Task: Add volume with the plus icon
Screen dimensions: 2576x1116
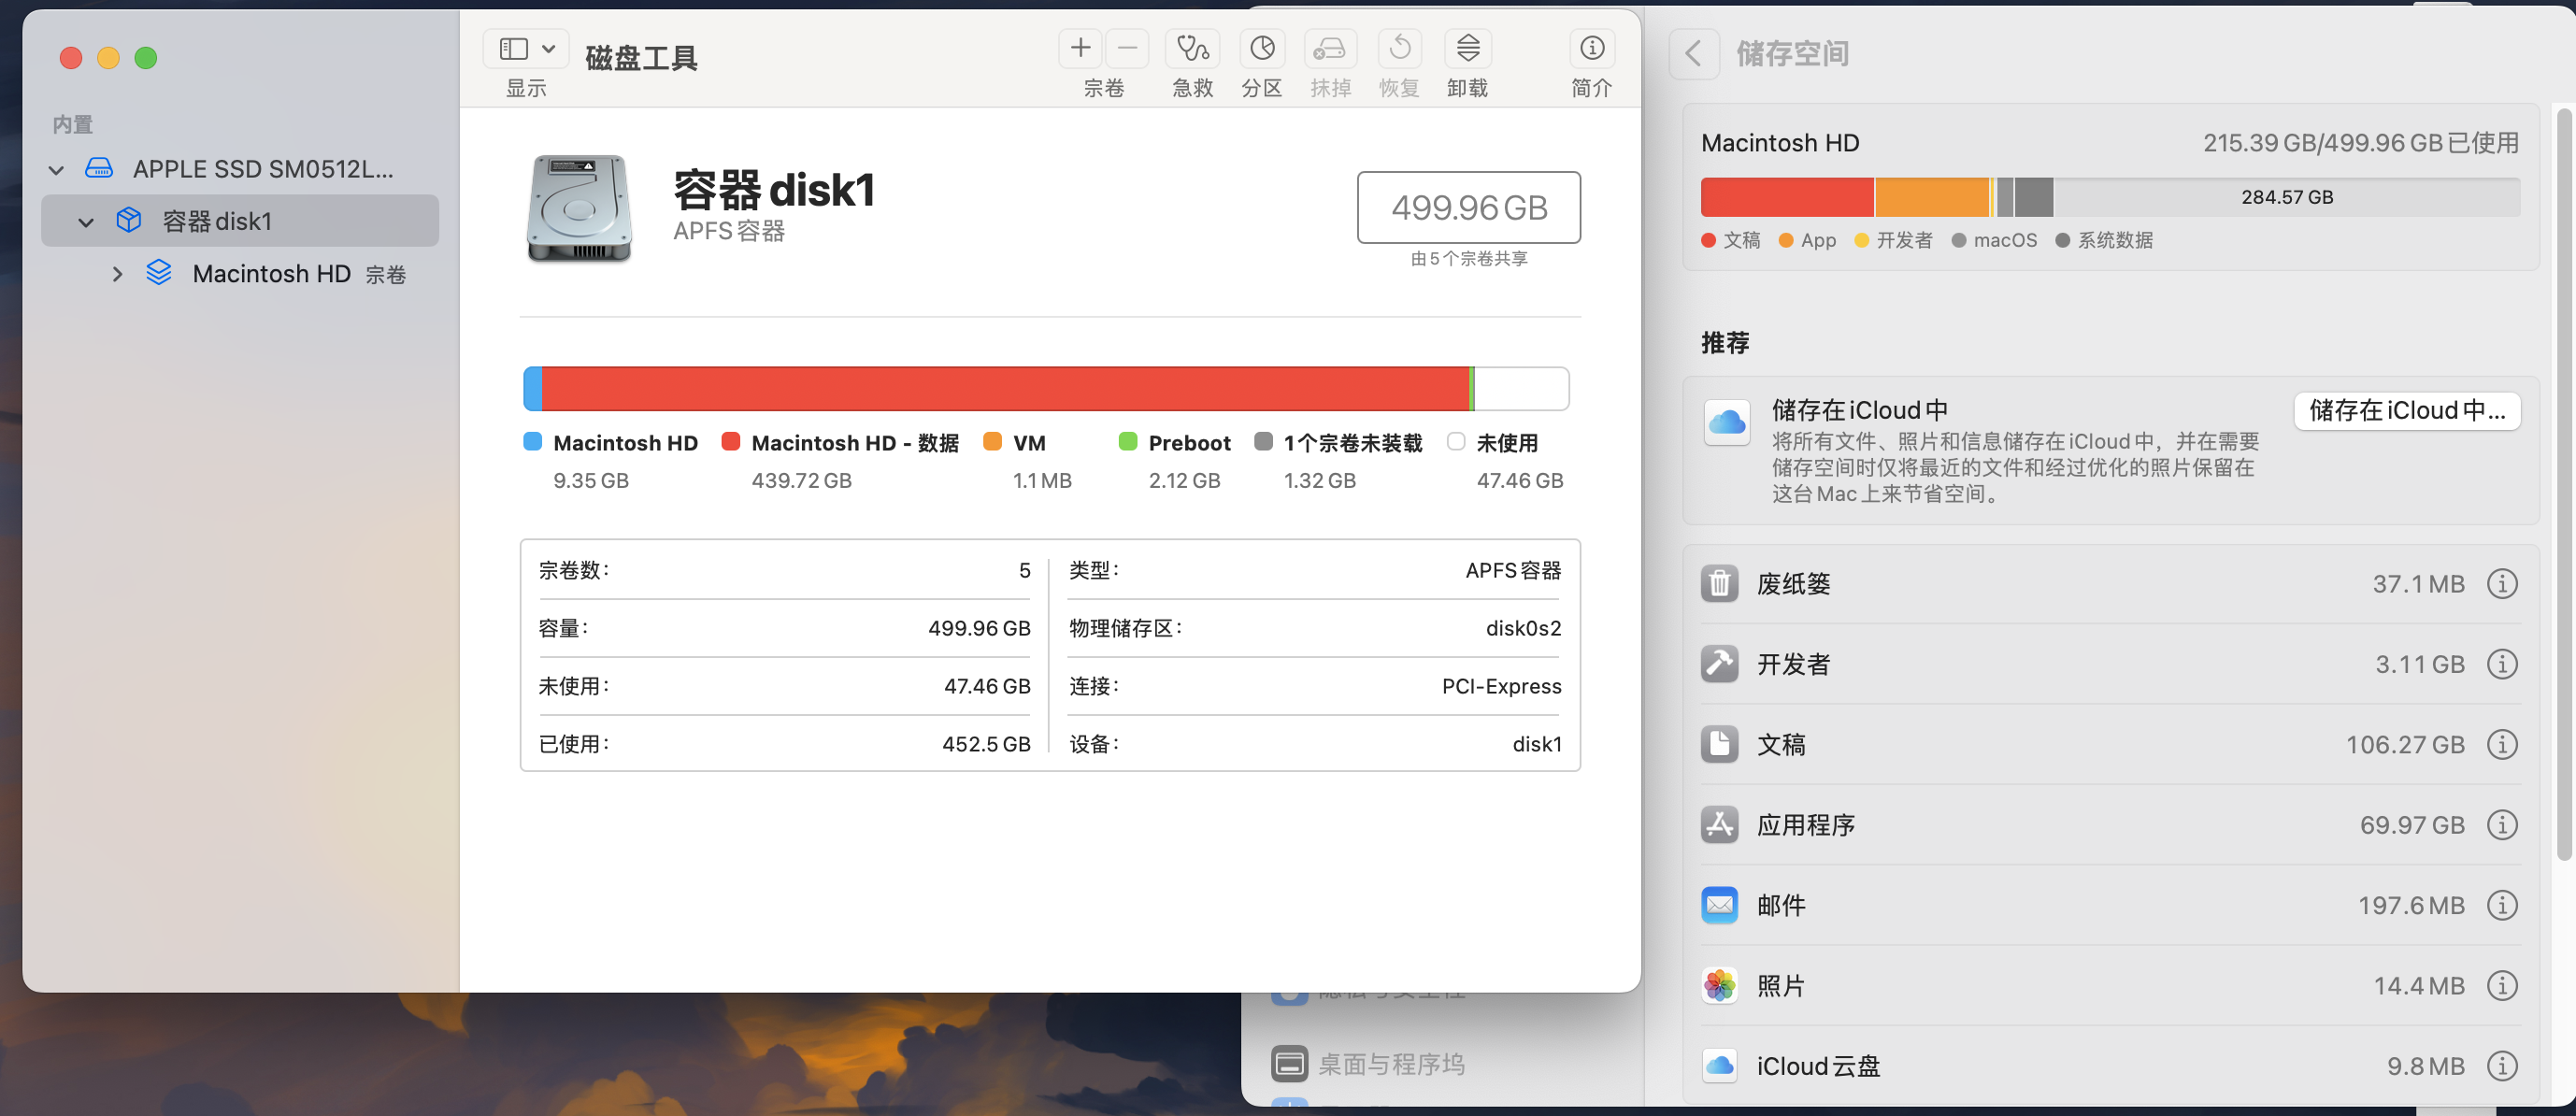Action: (x=1080, y=49)
